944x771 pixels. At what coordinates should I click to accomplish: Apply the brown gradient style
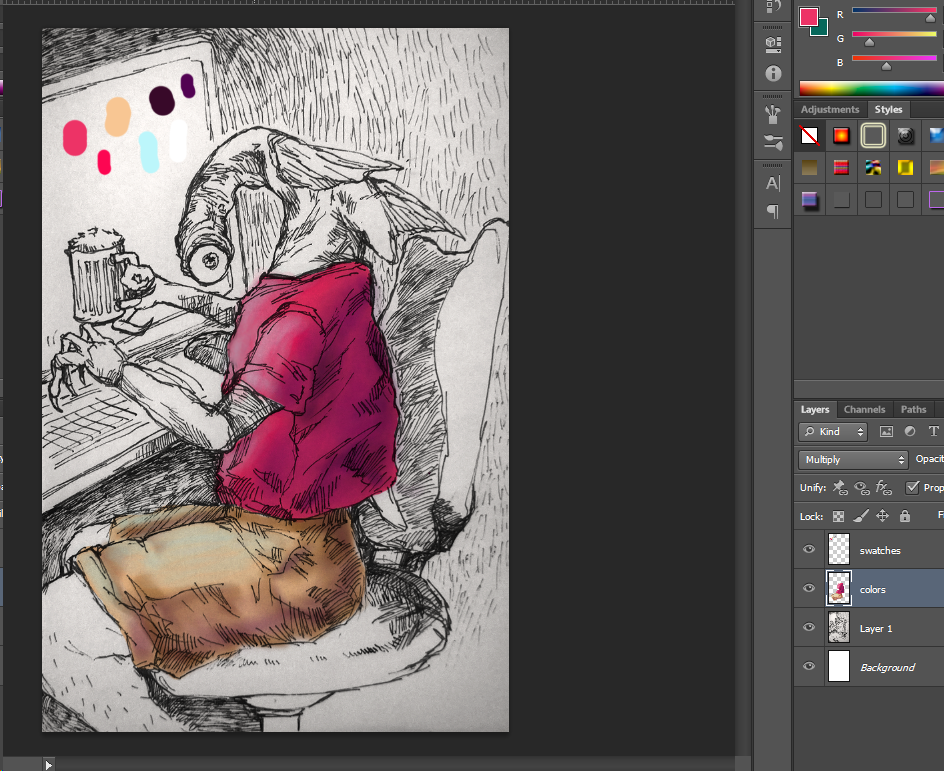click(809, 167)
